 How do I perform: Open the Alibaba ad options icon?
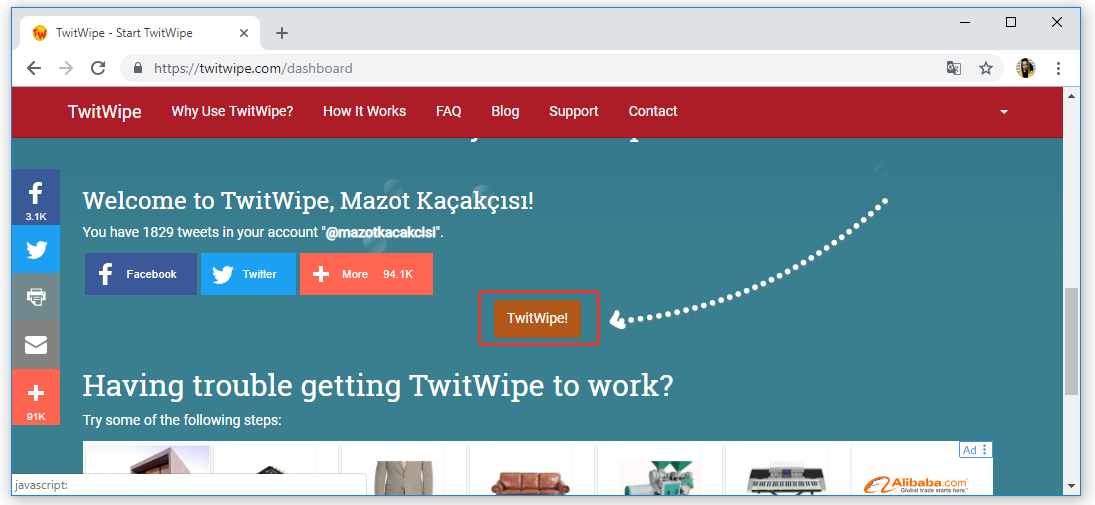[x=985, y=450]
